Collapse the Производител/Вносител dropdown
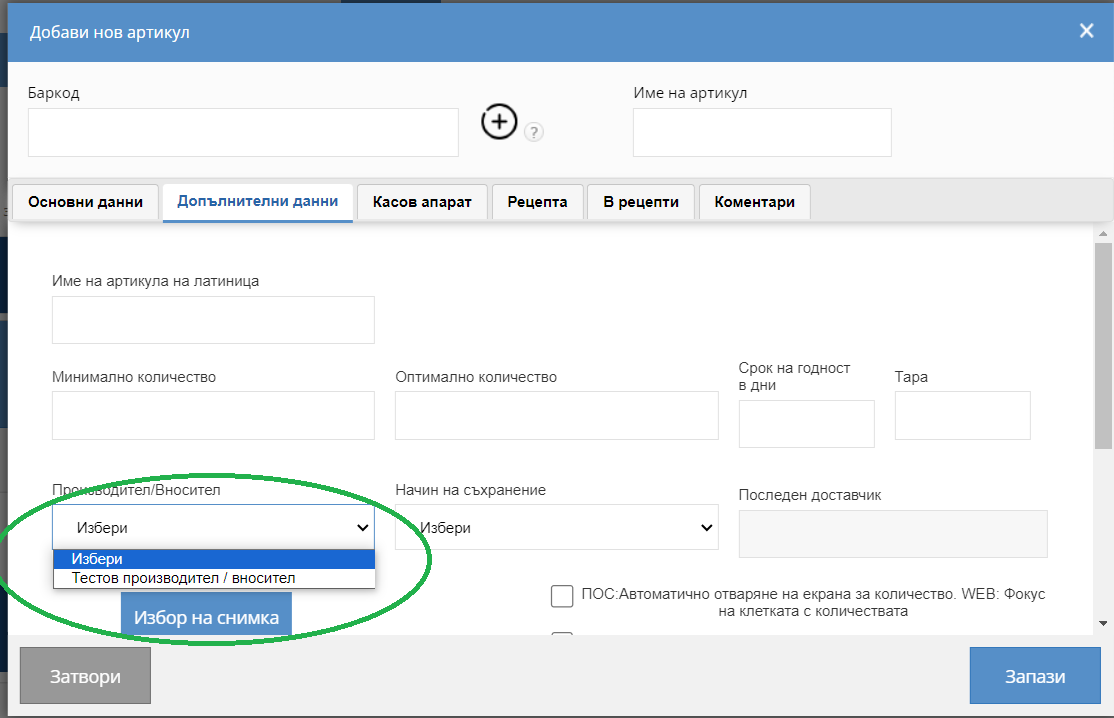The height and width of the screenshot is (718, 1114). tap(213, 527)
